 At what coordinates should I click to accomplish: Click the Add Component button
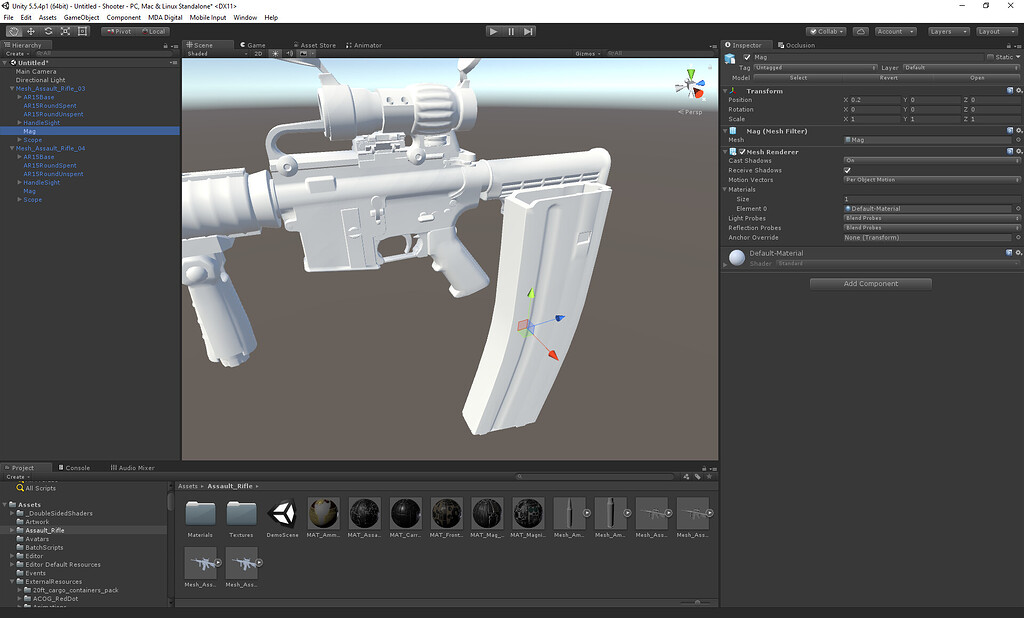869,284
